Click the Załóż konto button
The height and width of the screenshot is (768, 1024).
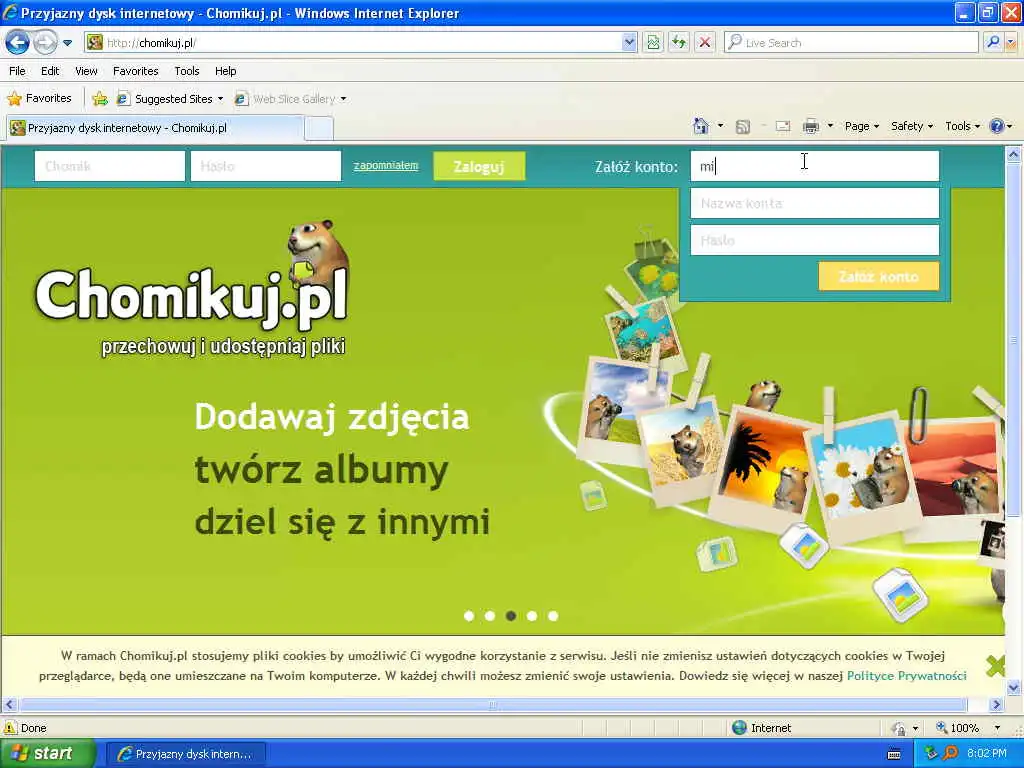tap(878, 276)
